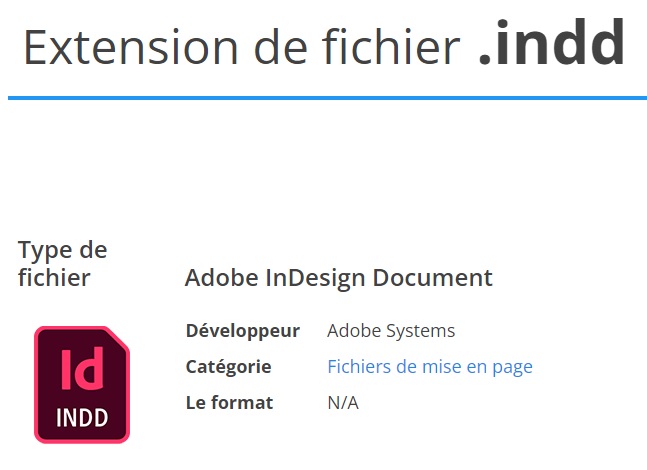647x470 pixels.
Task: Click the word "Document" in the file type heading
Action: tap(433, 277)
